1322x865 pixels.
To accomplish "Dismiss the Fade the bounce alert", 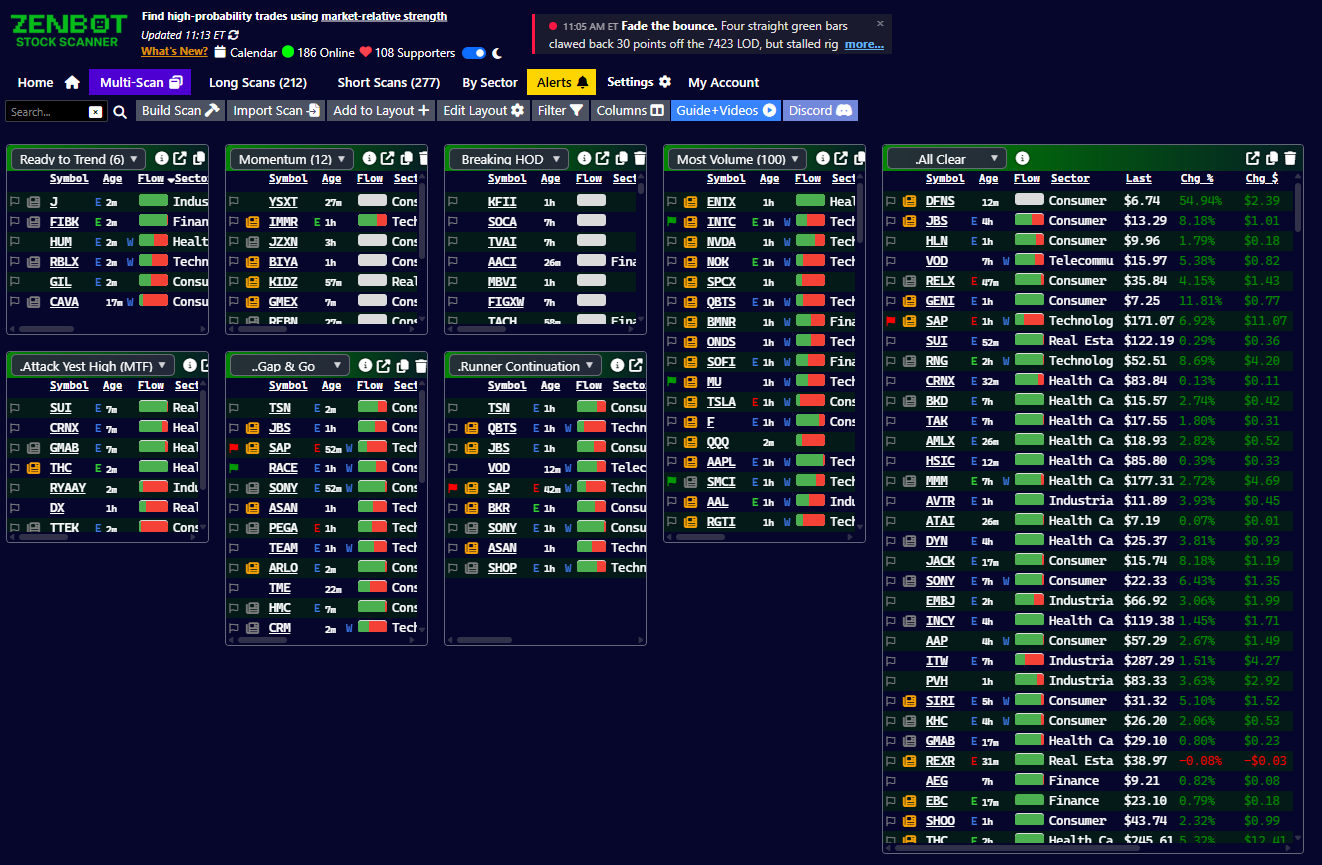I will point(880,23).
